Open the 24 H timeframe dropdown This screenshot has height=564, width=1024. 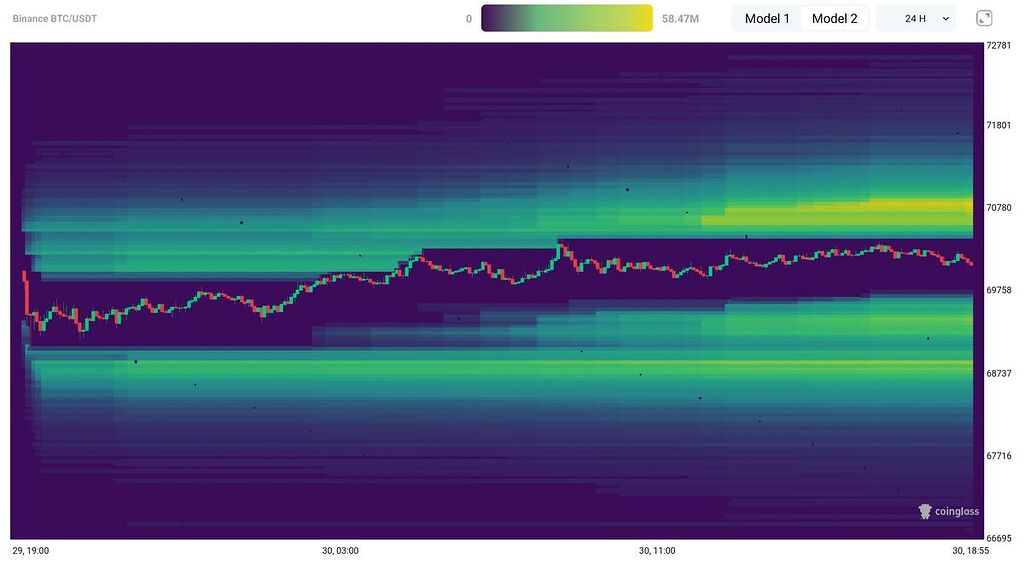[915, 18]
